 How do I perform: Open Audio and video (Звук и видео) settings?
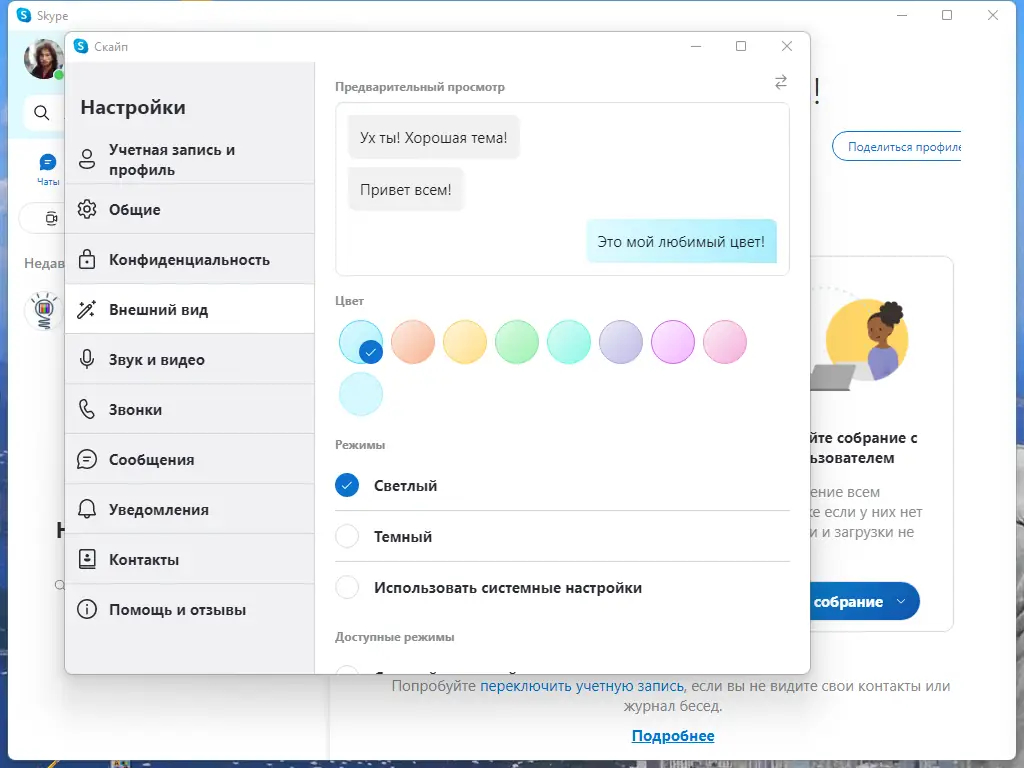[x=189, y=359]
